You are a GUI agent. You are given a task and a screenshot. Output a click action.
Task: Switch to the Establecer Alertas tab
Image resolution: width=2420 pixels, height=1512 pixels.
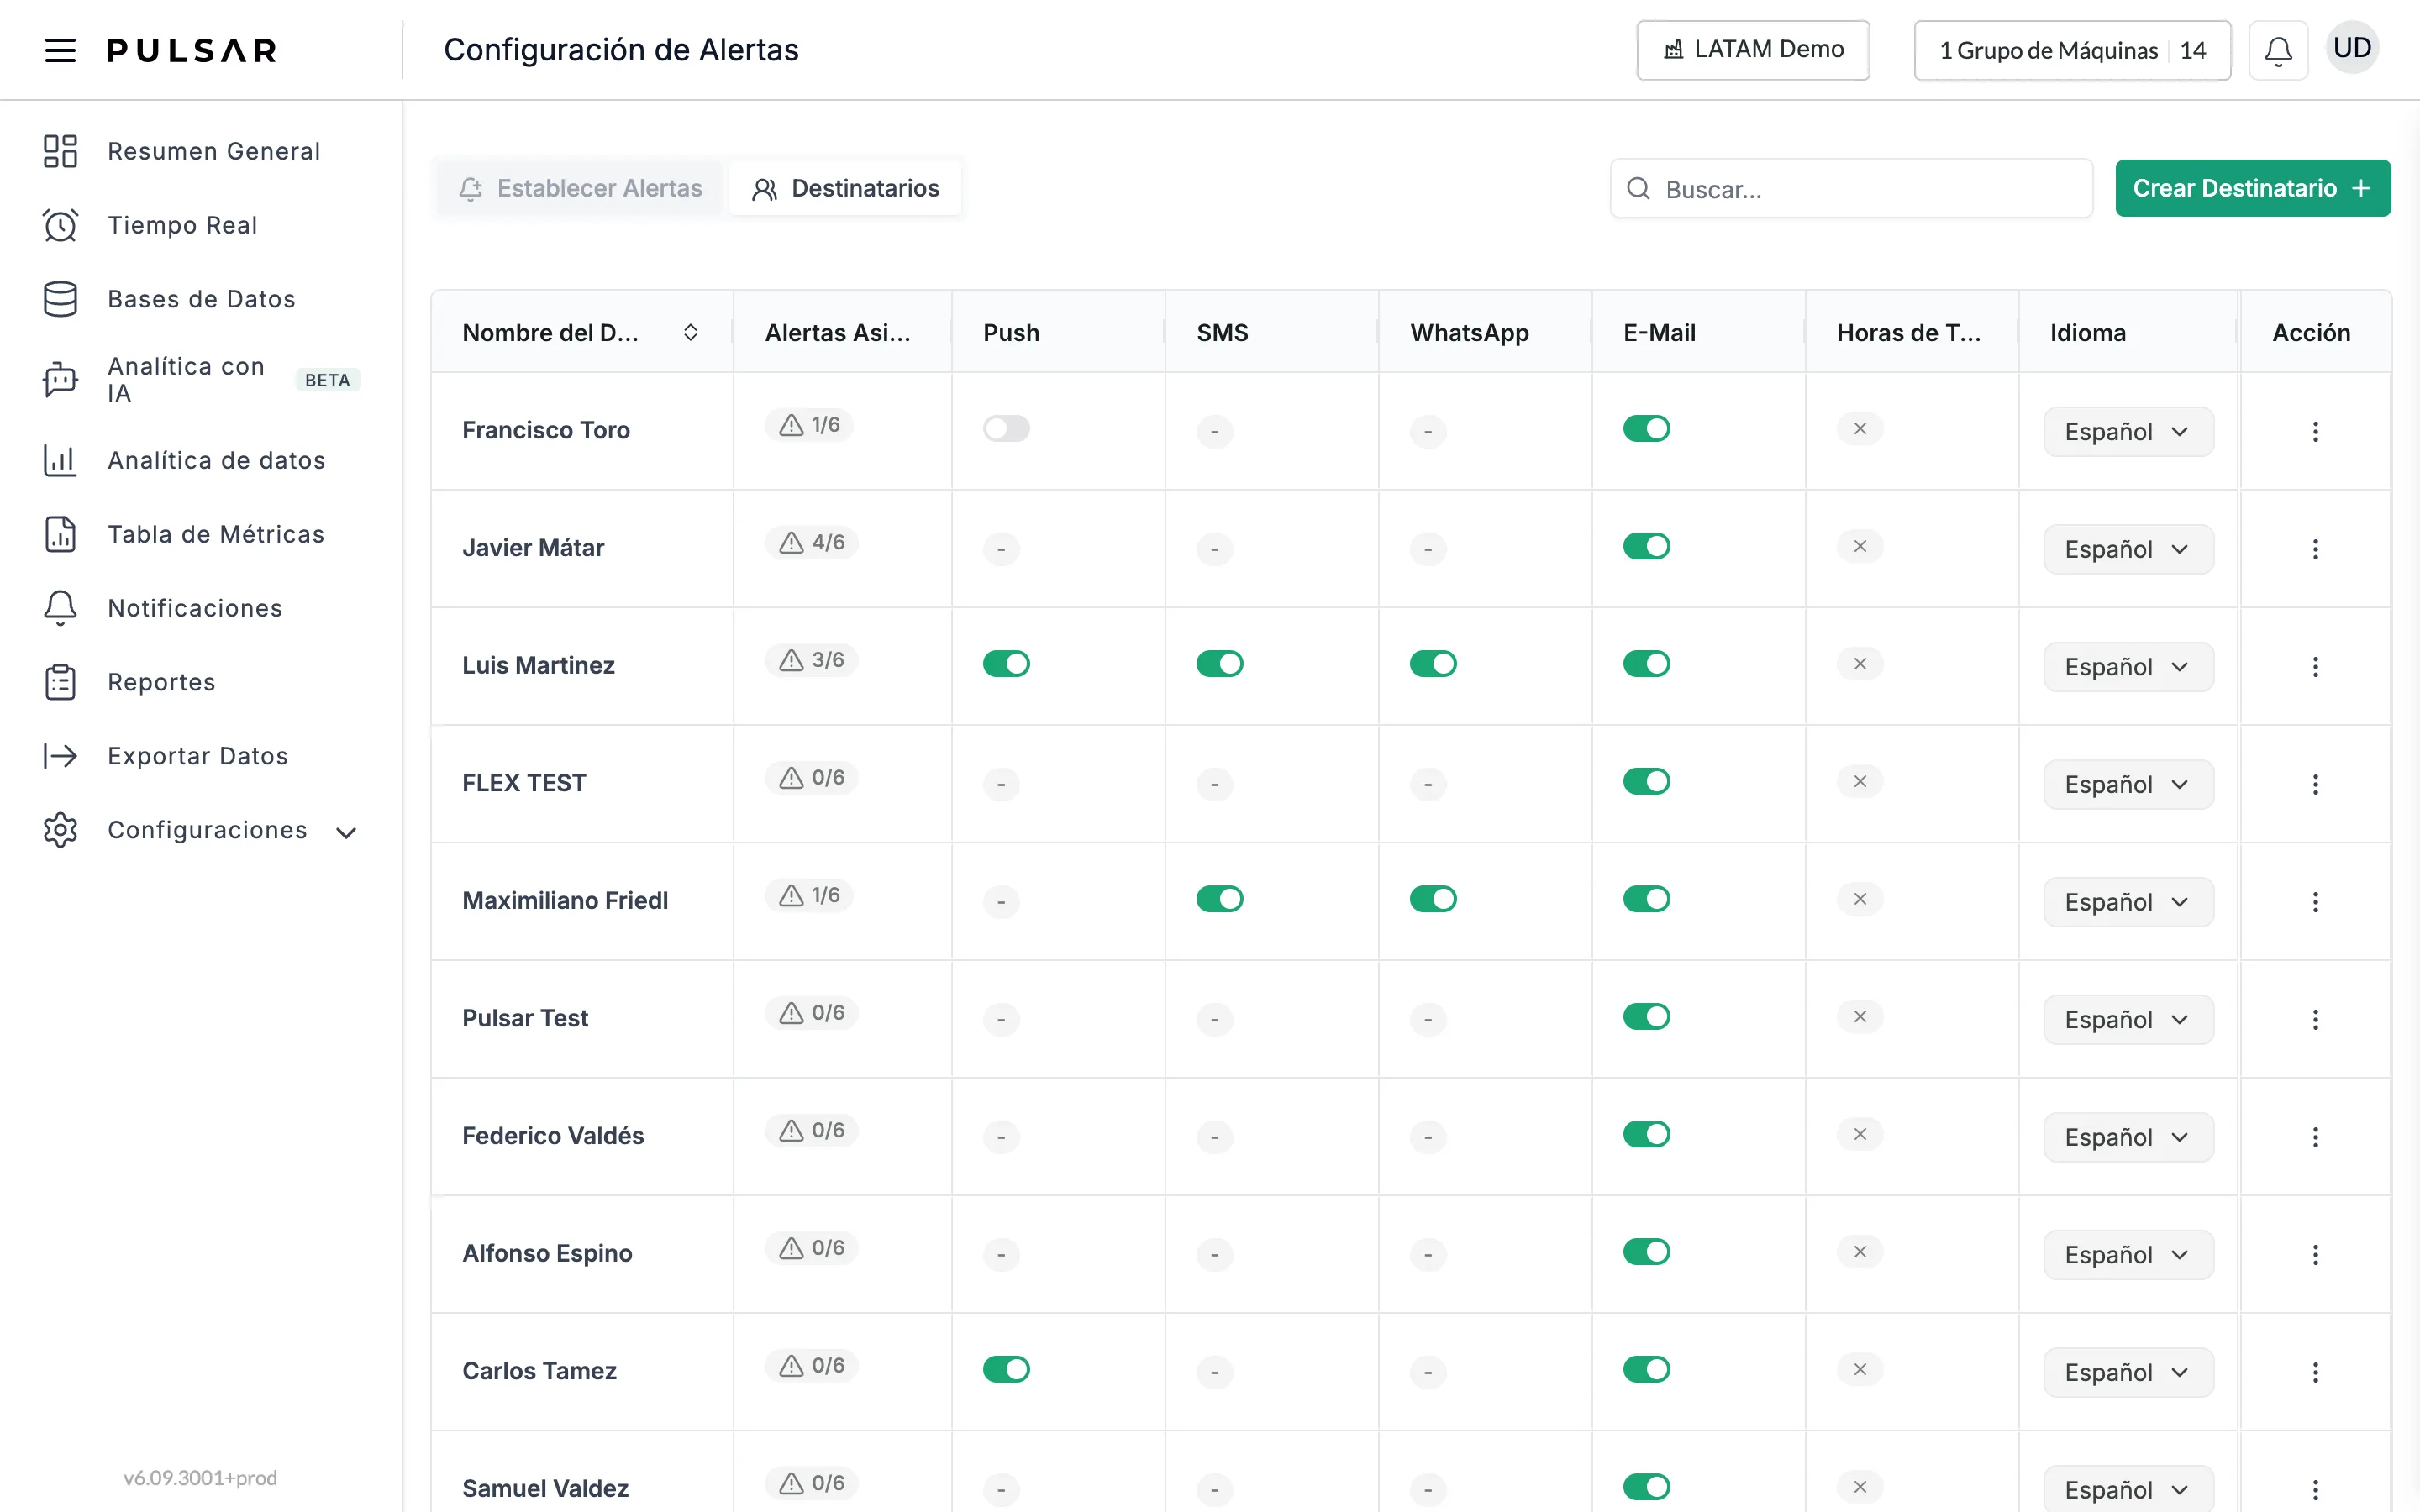(x=580, y=188)
